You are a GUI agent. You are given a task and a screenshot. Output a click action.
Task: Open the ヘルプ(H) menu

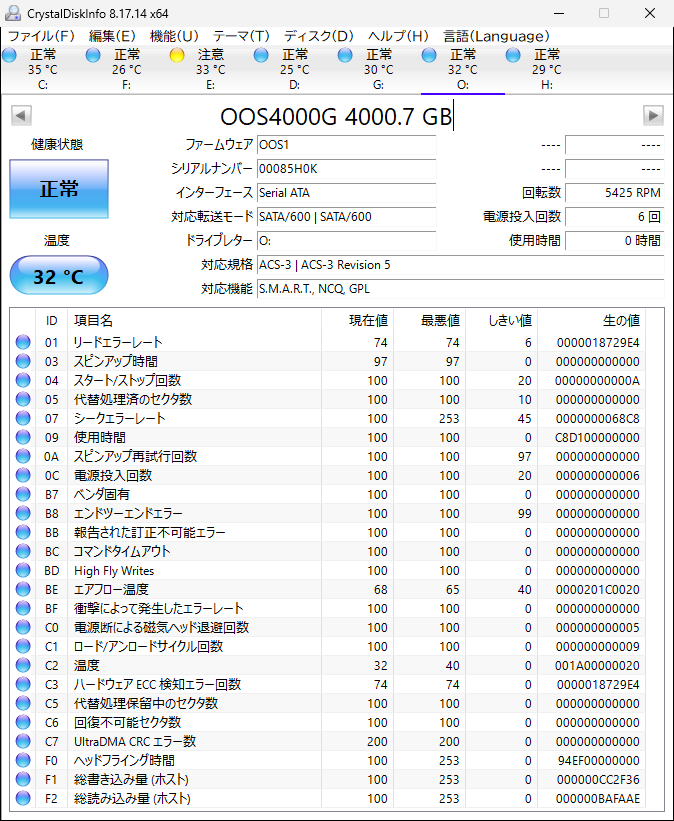(x=398, y=36)
